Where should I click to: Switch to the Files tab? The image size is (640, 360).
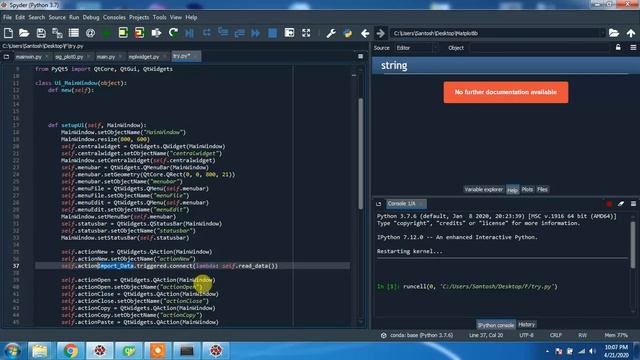point(542,189)
